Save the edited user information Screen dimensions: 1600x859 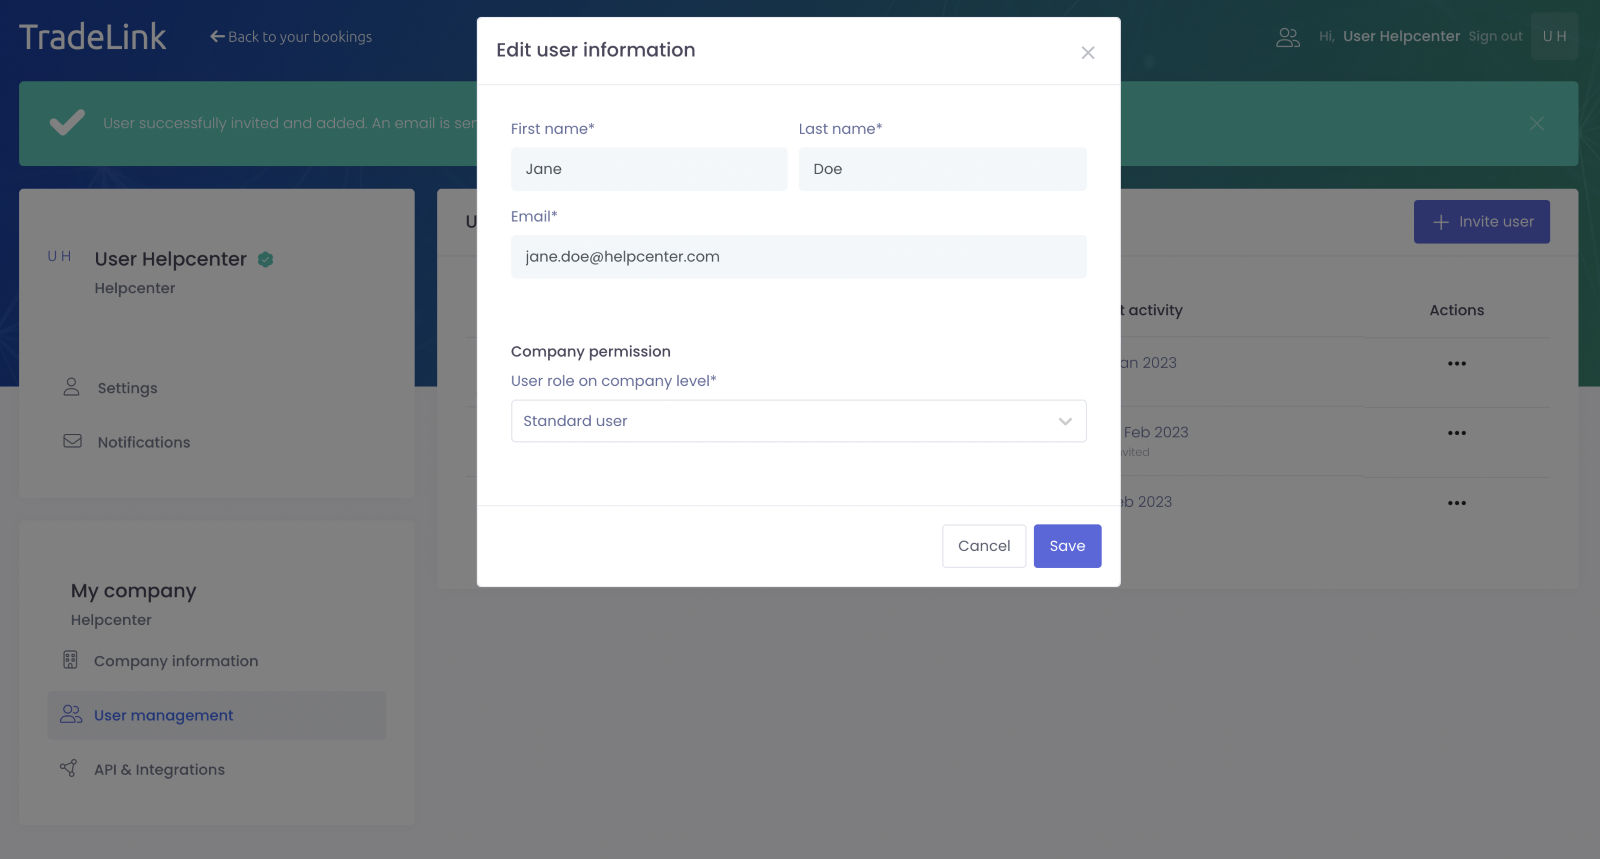click(x=1067, y=546)
